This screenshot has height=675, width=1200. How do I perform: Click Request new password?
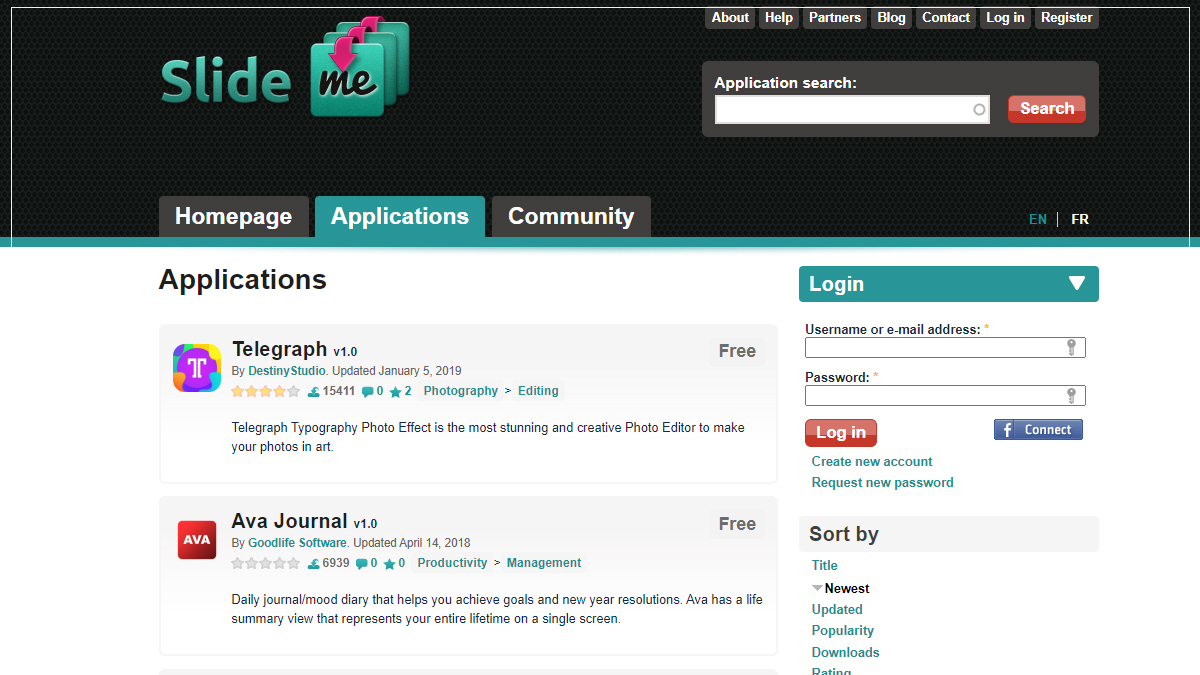[x=883, y=482]
